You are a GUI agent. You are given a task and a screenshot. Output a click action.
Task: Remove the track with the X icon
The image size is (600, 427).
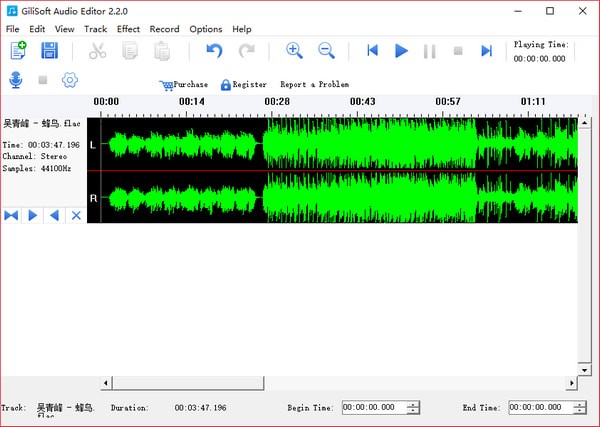pyautogui.click(x=75, y=215)
